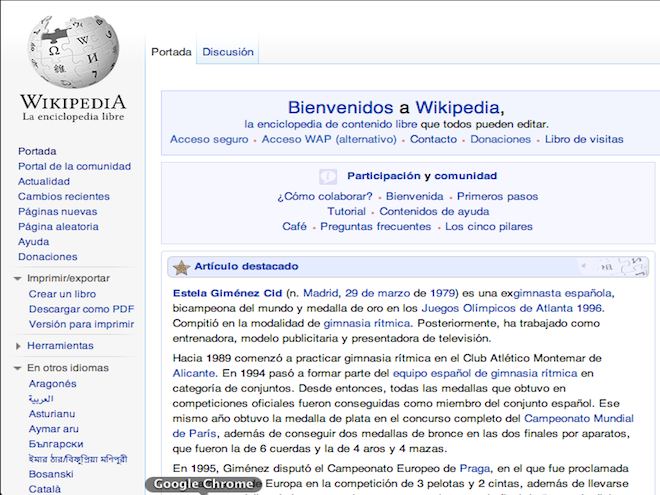Visit the Donaciones link in welcome banner
The height and width of the screenshot is (495, 660).
pos(500,140)
